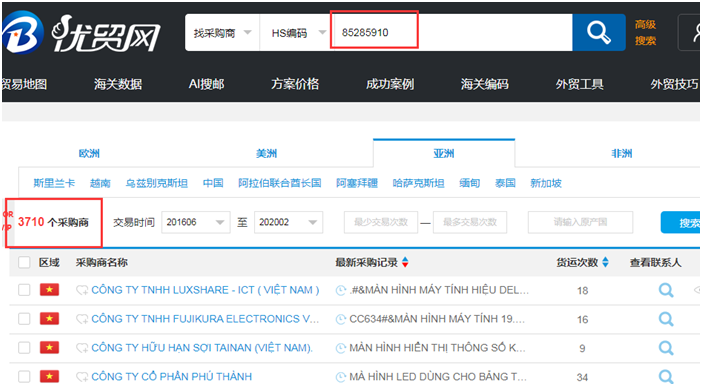702x386 pixels.
Task: Switch to the 欧洲 region tab
Action: (89, 154)
